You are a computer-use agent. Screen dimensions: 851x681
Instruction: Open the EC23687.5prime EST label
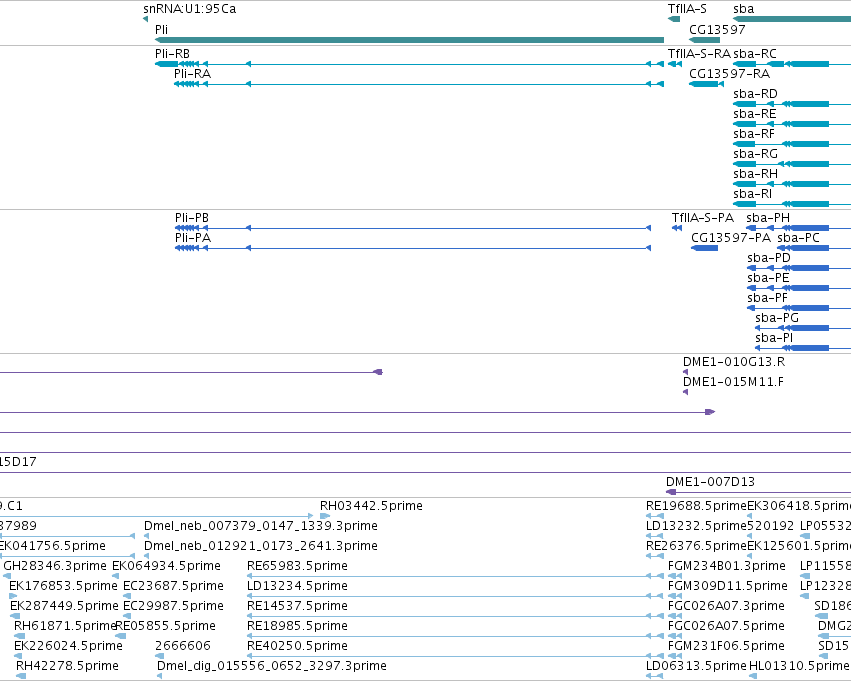coord(173,585)
